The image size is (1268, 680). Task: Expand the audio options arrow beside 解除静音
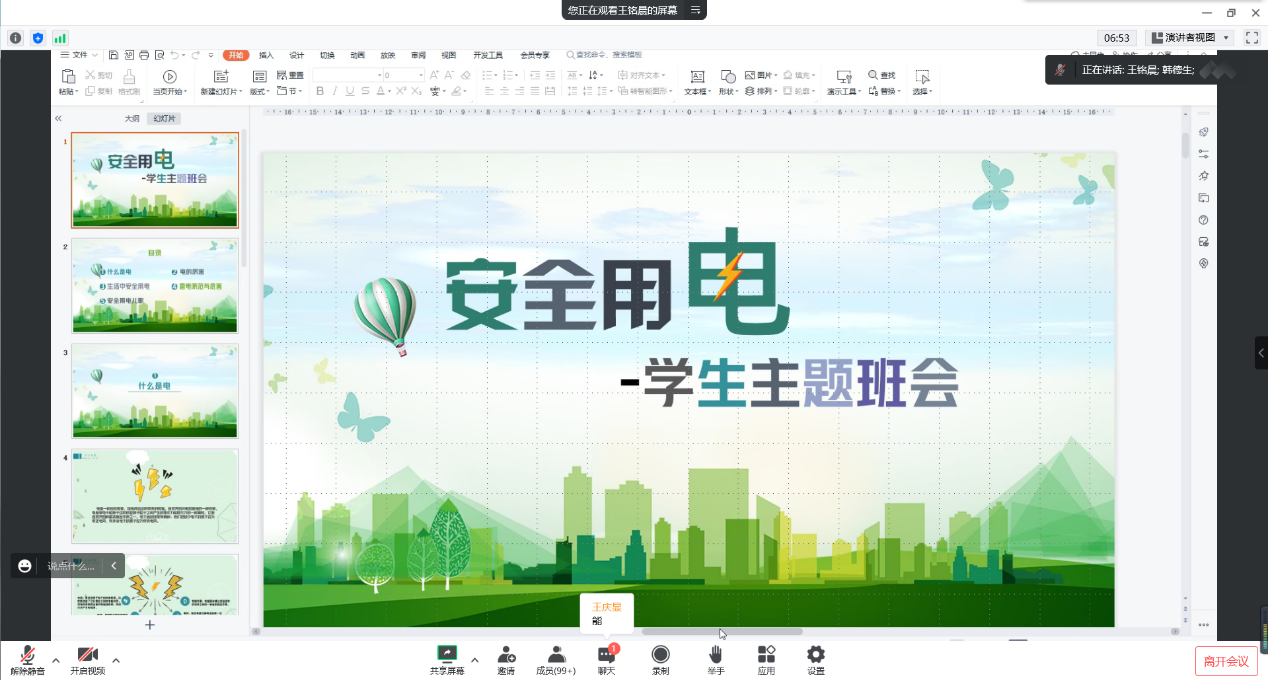click(56, 660)
